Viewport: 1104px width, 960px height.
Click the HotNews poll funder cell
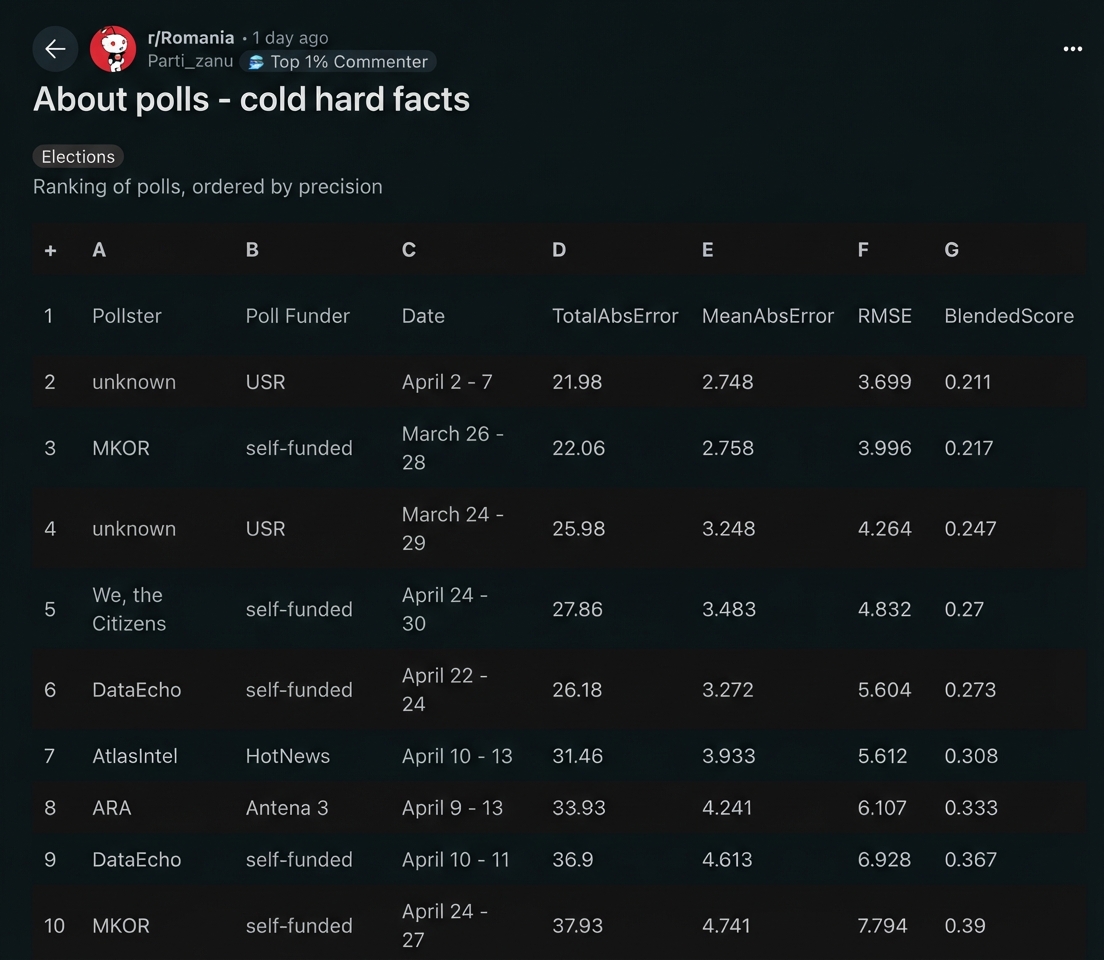(288, 756)
